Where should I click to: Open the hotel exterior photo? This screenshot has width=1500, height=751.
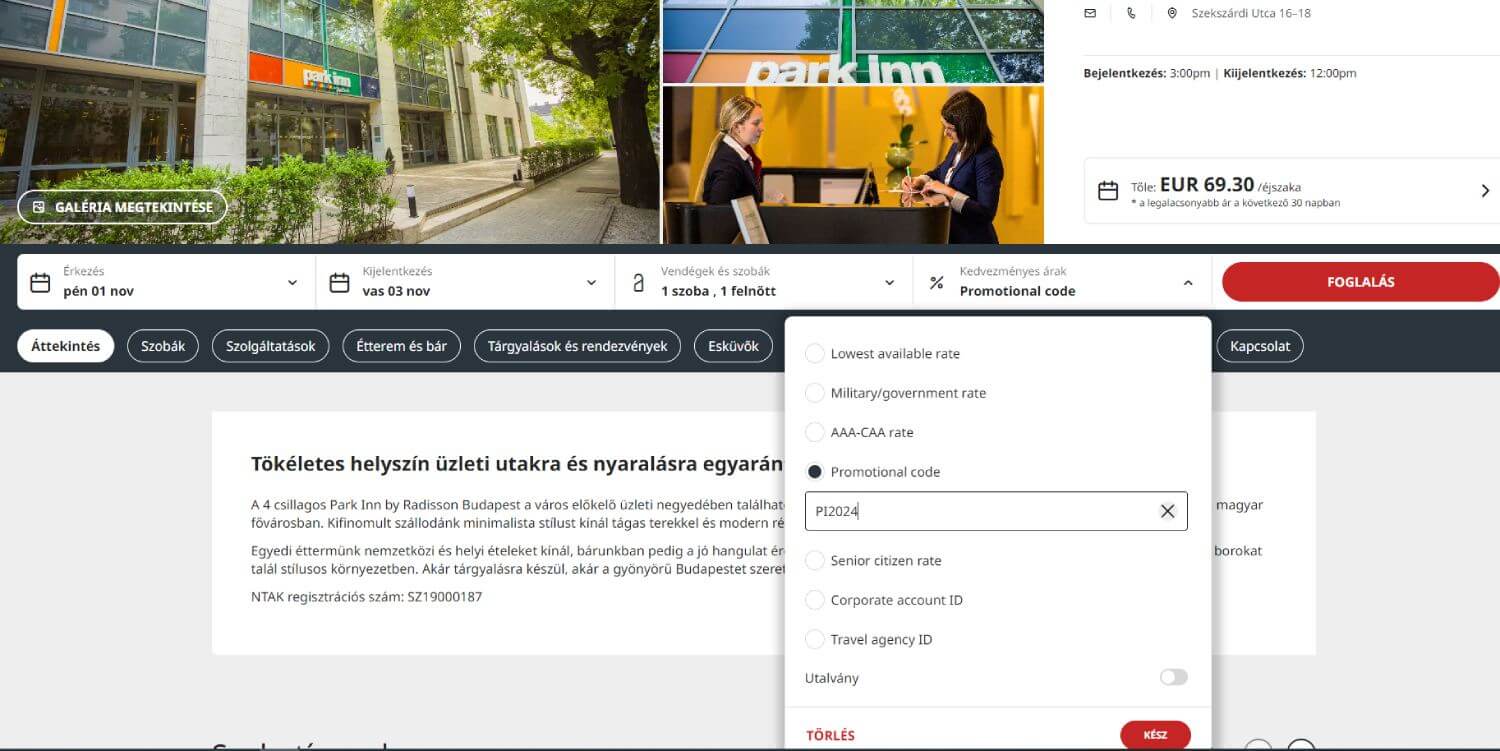click(x=329, y=121)
